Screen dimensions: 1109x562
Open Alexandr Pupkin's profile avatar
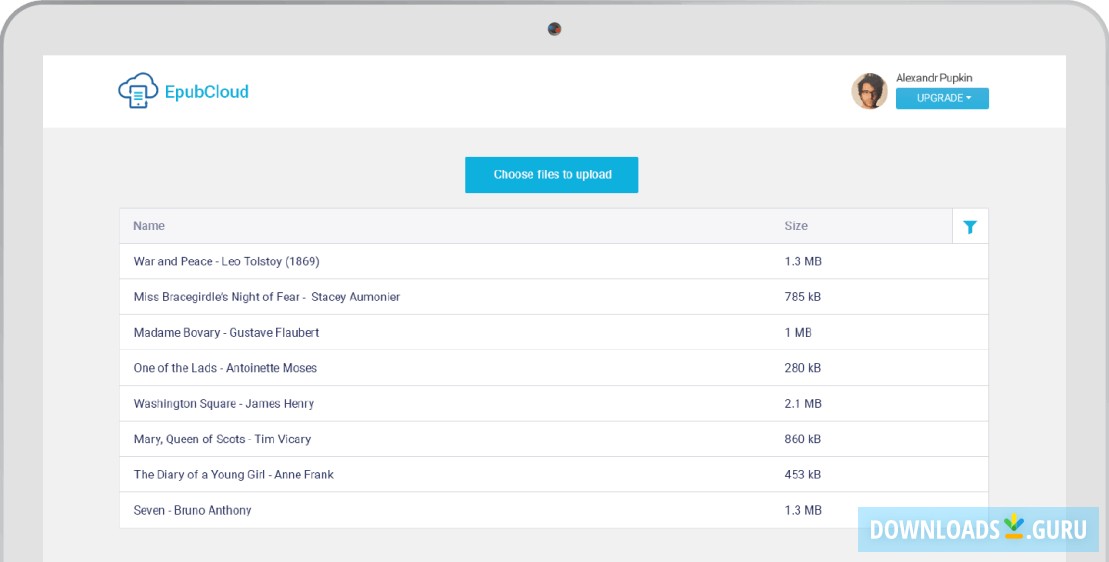coord(869,91)
